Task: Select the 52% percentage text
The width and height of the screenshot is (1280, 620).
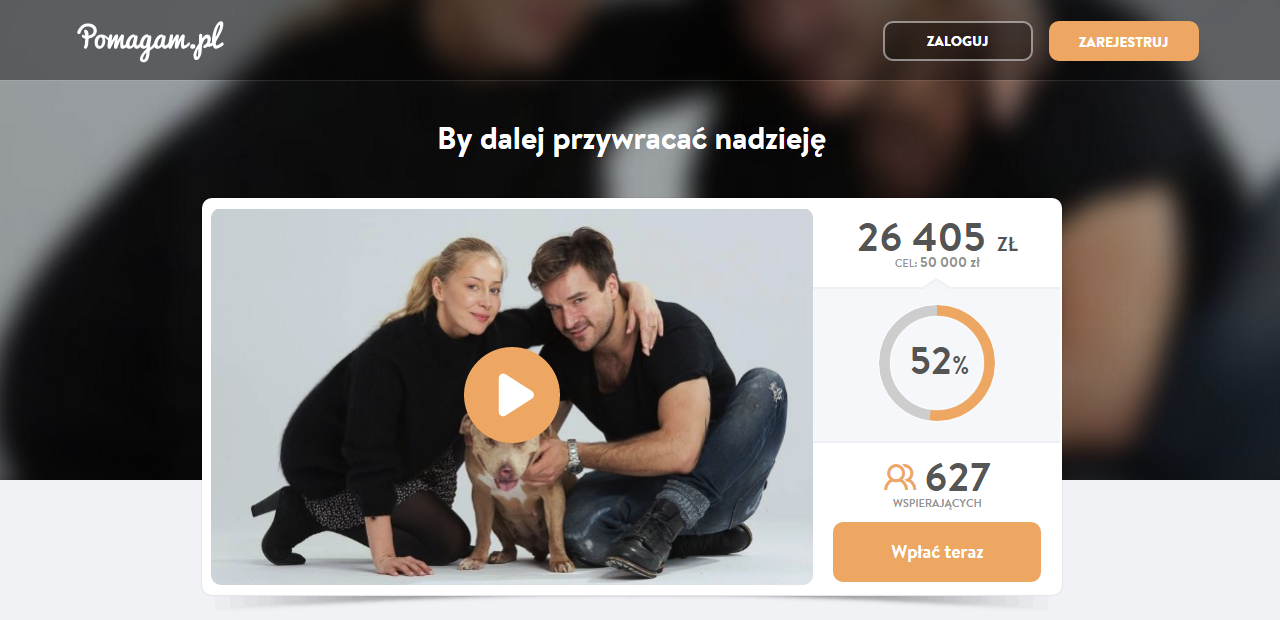Action: tap(939, 362)
